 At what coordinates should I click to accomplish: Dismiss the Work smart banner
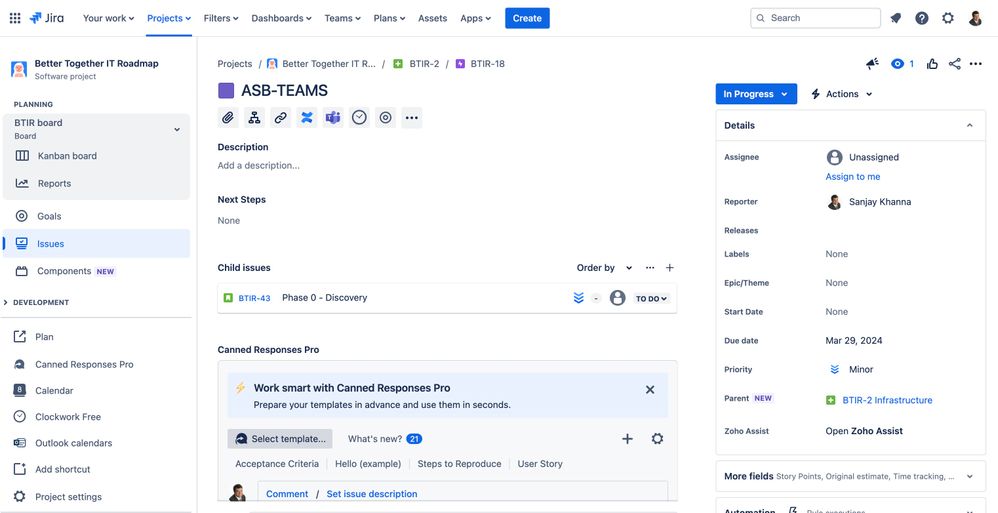(x=650, y=390)
